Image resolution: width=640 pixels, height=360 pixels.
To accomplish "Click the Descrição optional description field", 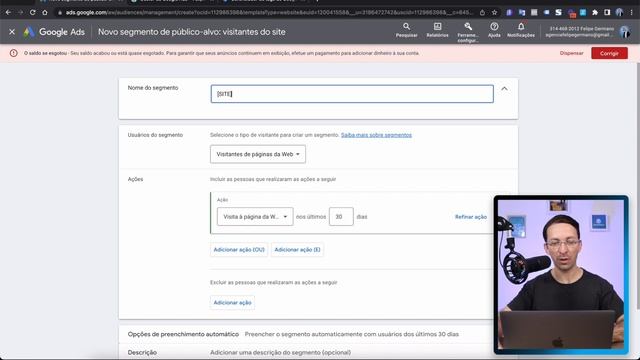I will tap(280, 352).
